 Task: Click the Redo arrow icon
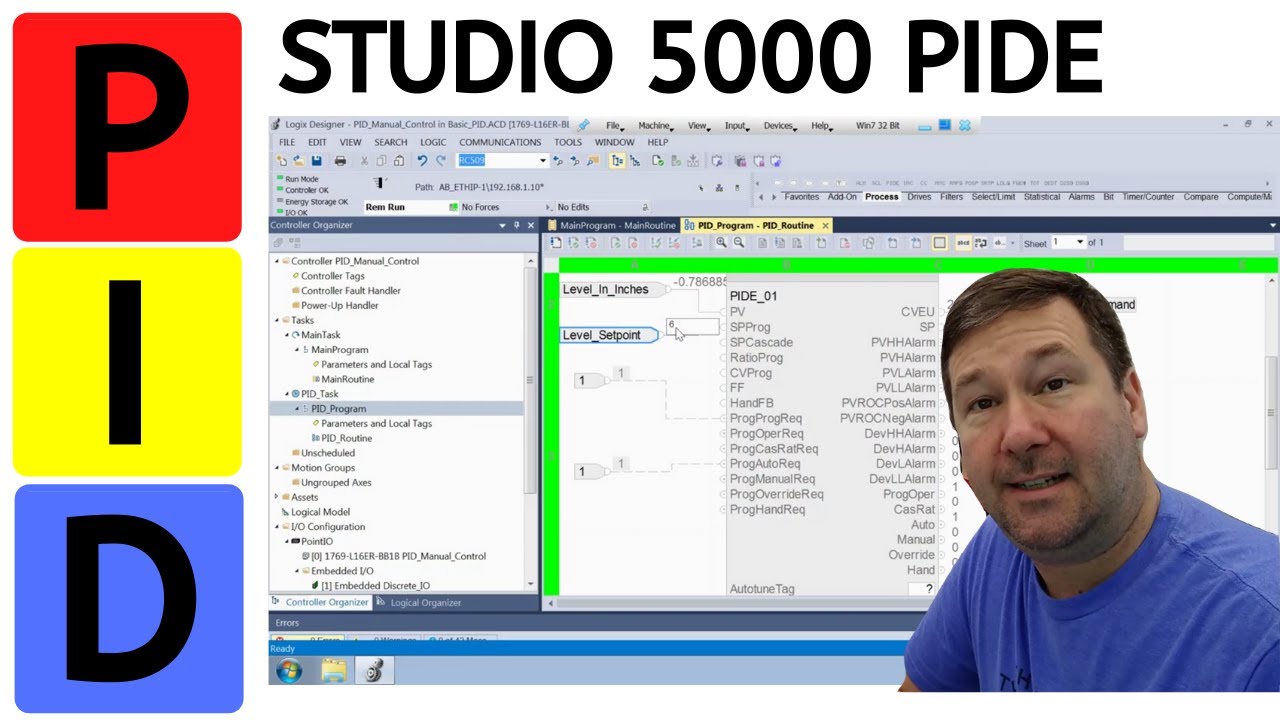point(441,161)
